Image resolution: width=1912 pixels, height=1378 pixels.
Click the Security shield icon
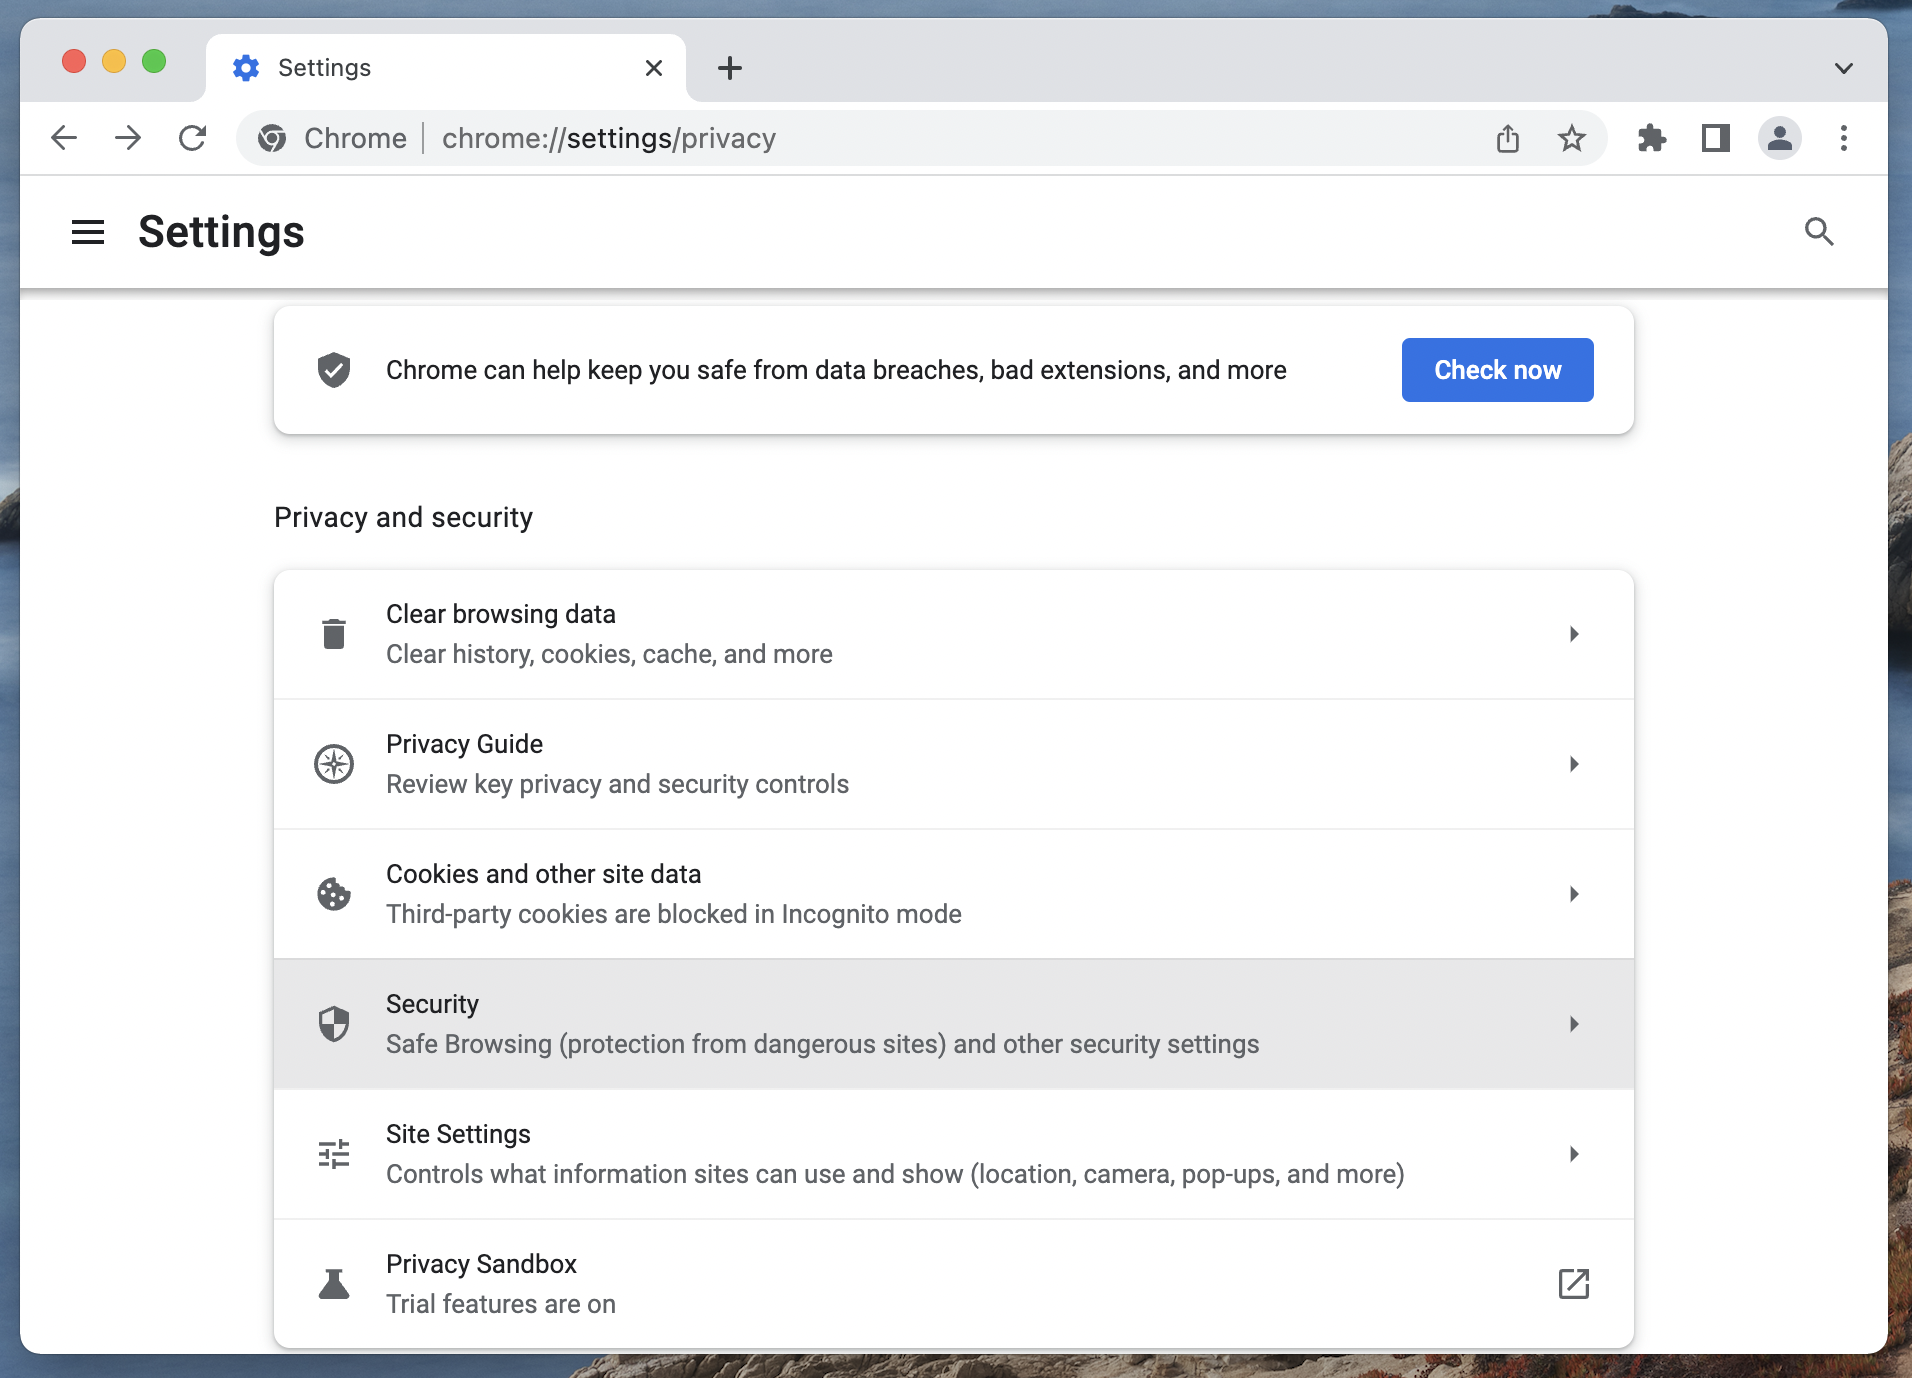[x=334, y=1024]
